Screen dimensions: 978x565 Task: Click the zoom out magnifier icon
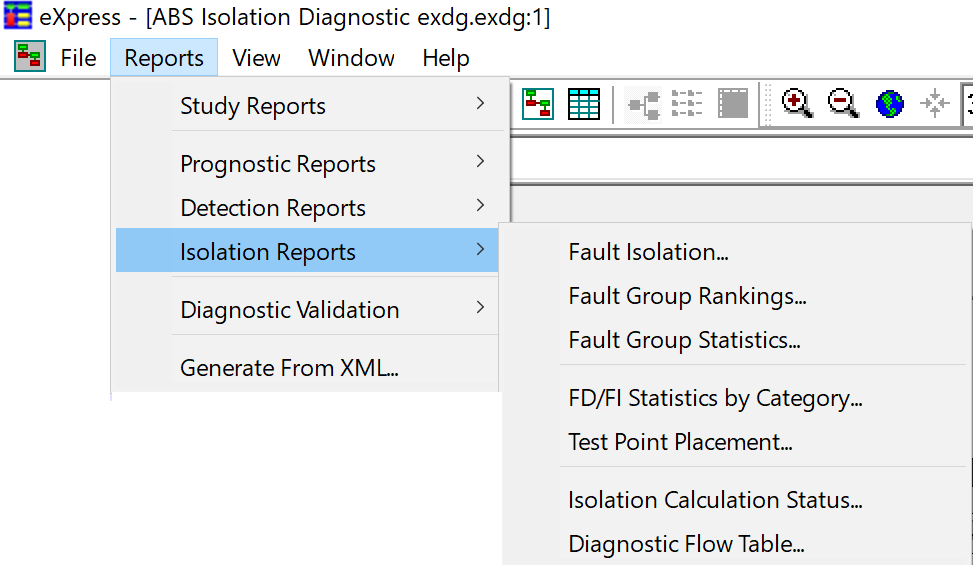point(843,104)
